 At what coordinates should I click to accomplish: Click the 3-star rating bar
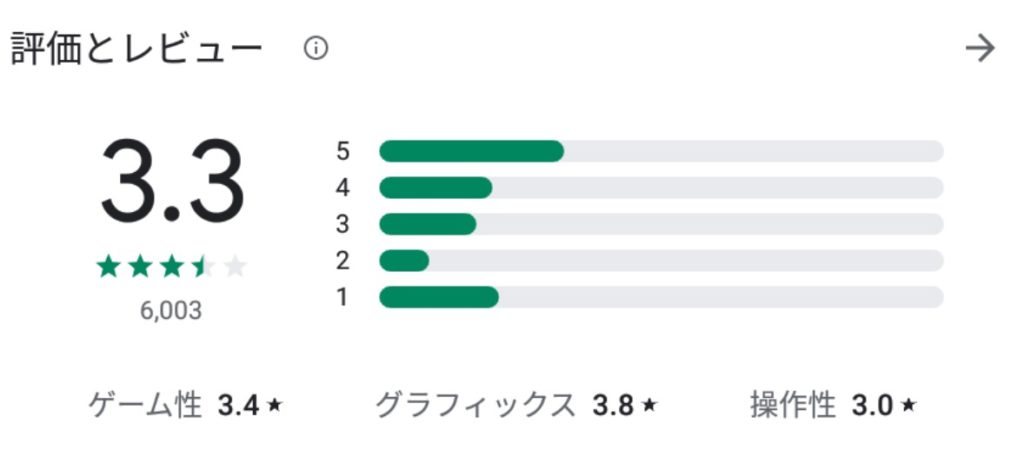(x=660, y=224)
